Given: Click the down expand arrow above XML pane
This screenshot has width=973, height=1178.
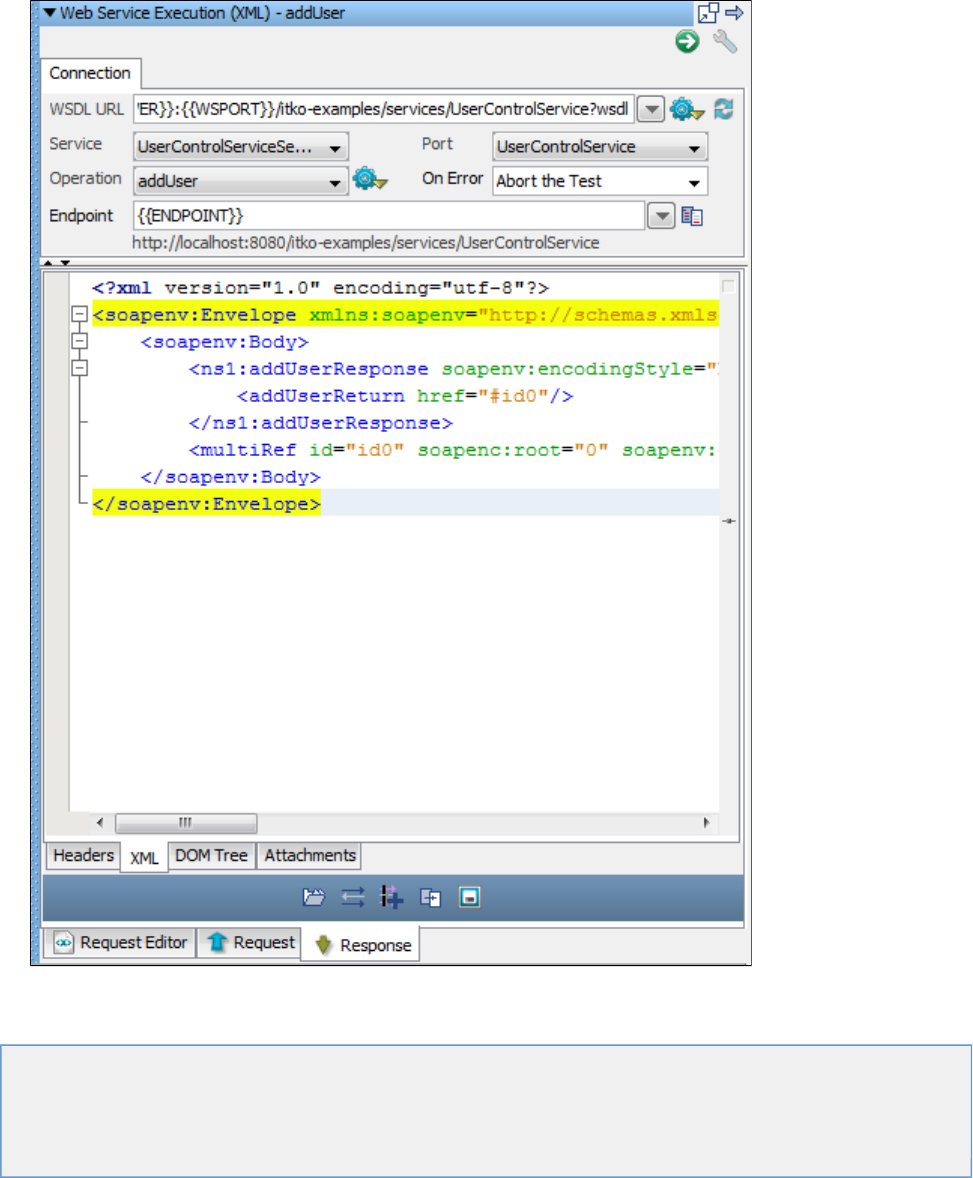Looking at the screenshot, I should [x=65, y=263].
